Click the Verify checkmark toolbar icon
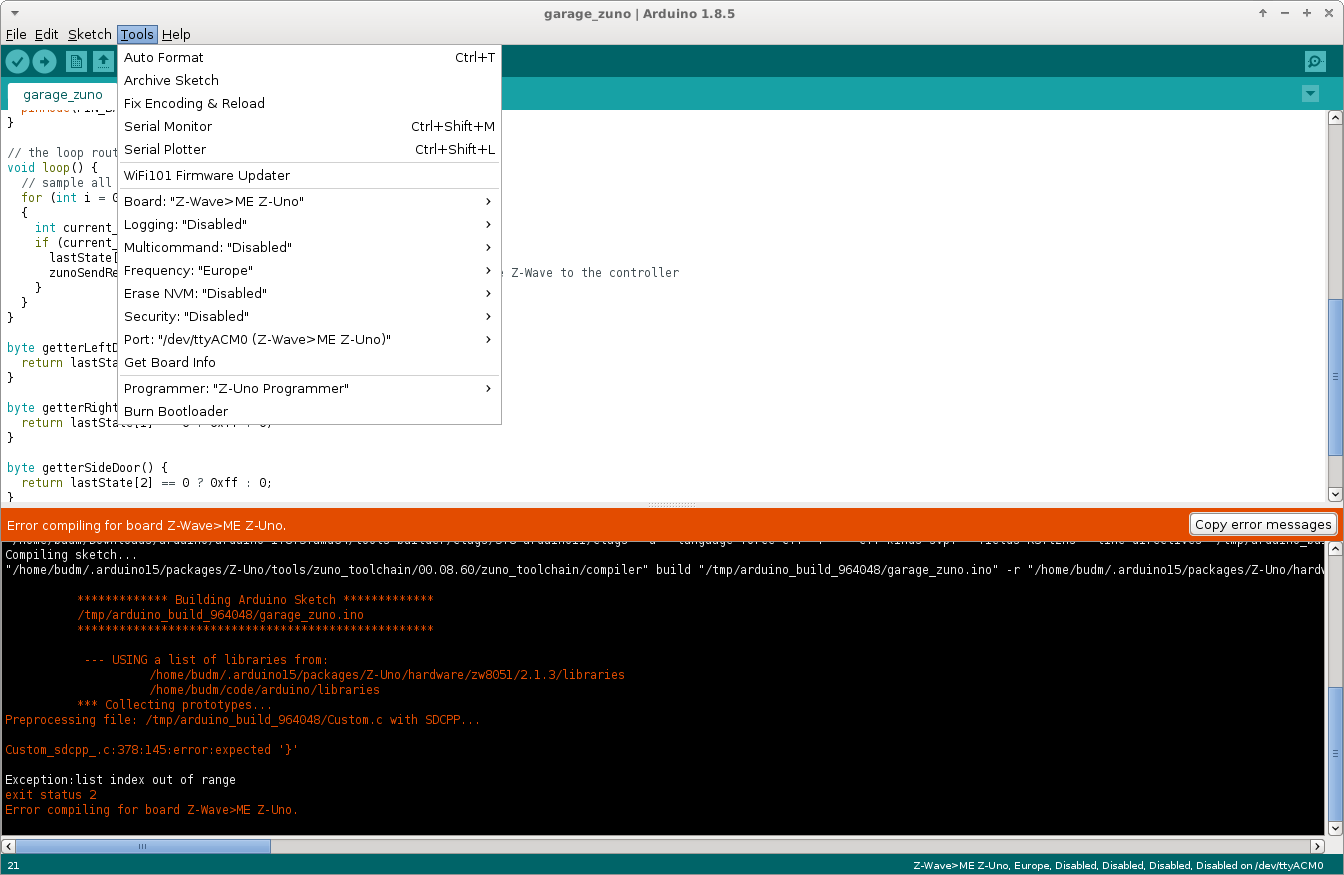 coord(18,62)
